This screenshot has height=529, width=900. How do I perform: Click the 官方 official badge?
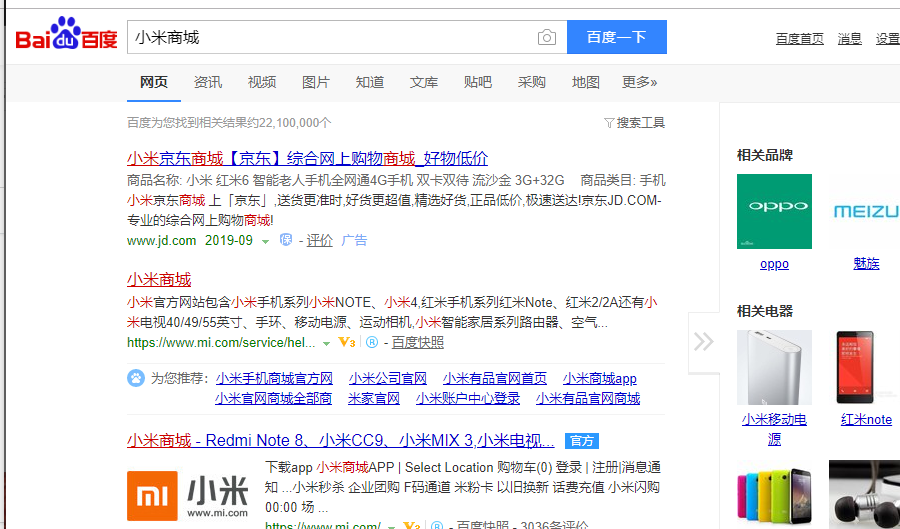tap(582, 441)
